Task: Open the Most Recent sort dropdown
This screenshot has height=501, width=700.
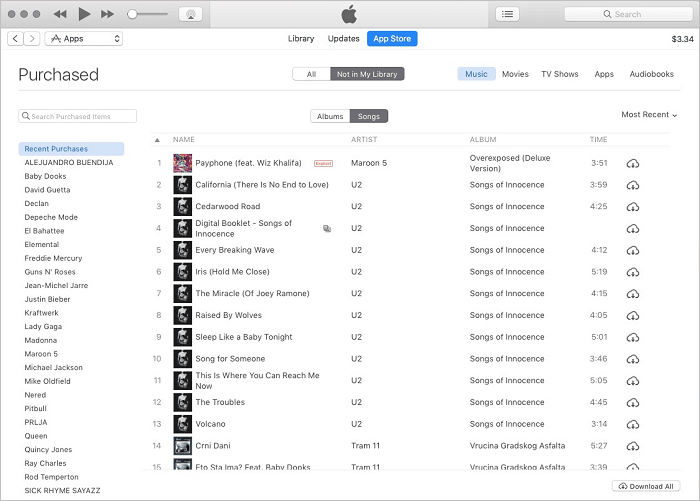Action: coord(649,115)
